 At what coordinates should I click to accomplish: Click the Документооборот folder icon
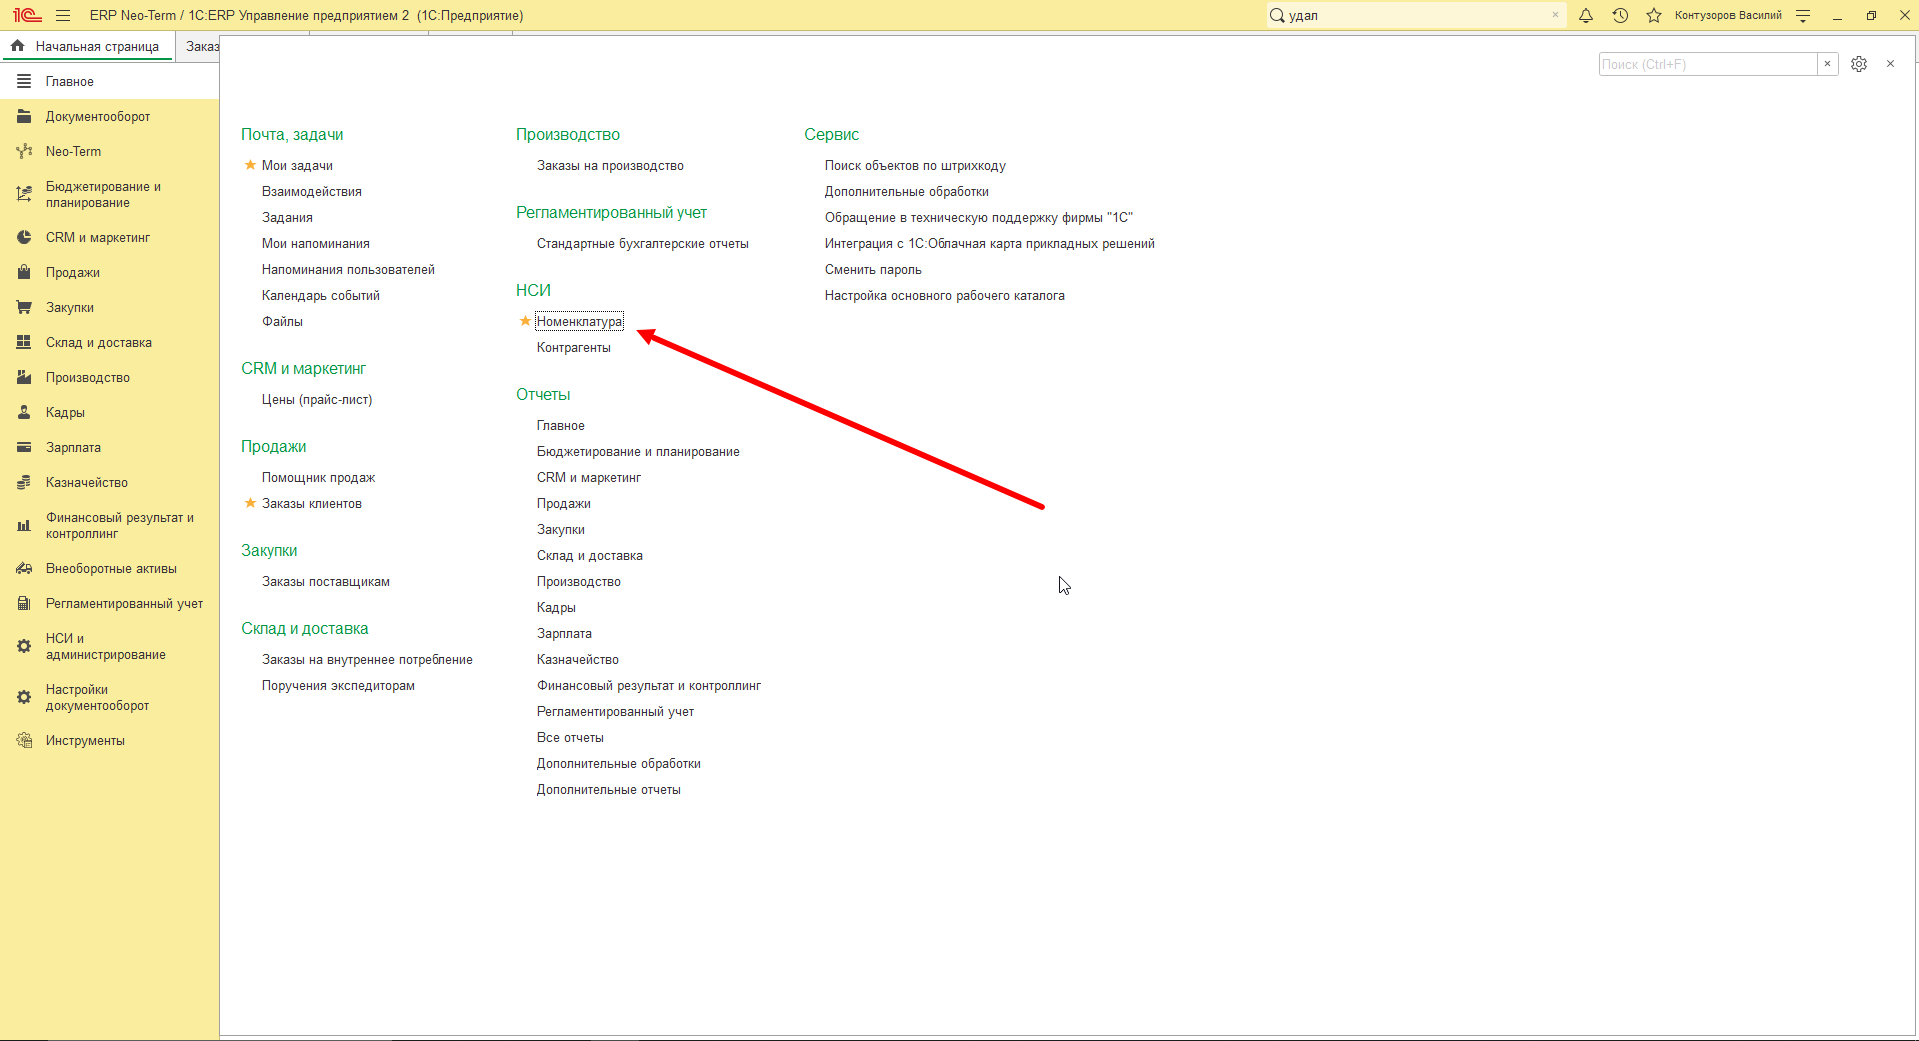tap(24, 117)
